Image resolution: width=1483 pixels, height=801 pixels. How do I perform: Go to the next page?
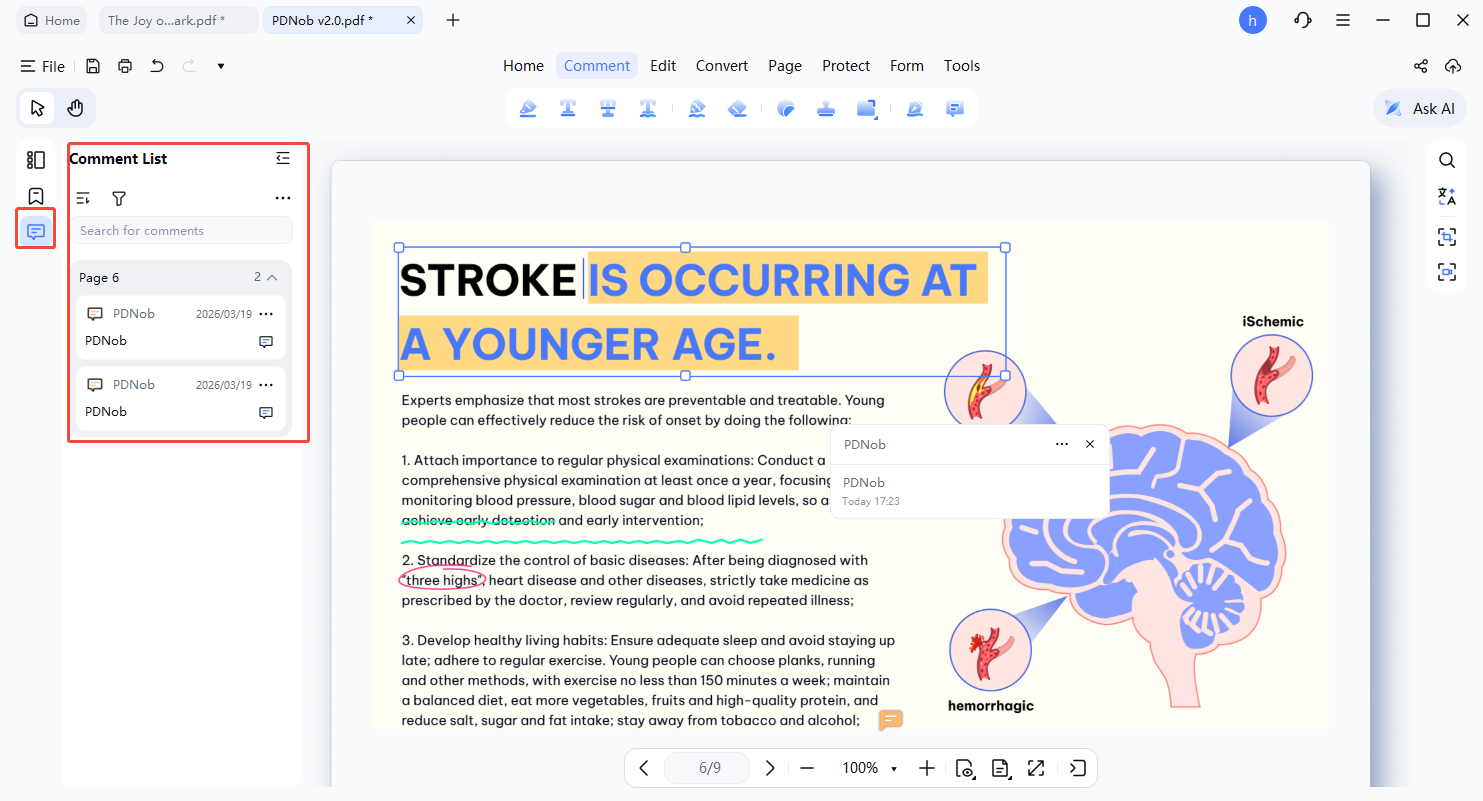770,768
